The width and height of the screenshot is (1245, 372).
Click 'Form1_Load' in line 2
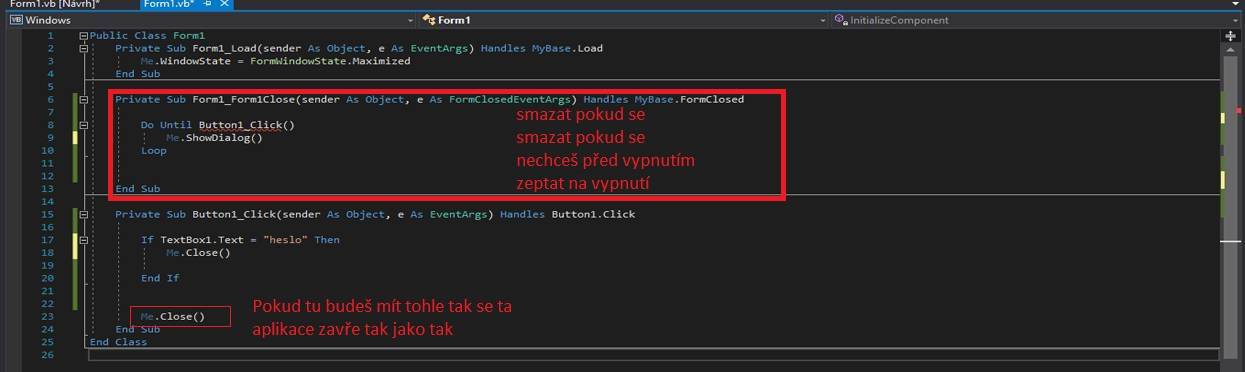point(224,48)
